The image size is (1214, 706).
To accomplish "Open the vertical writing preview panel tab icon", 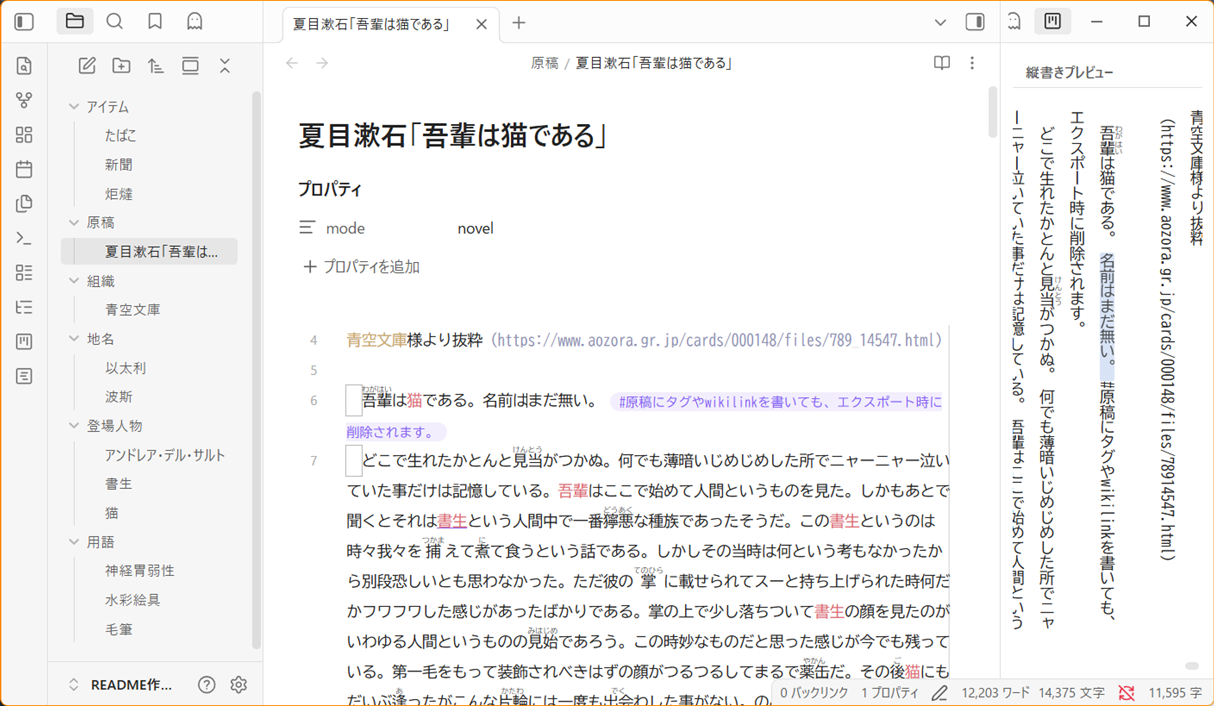I will pos(1052,21).
